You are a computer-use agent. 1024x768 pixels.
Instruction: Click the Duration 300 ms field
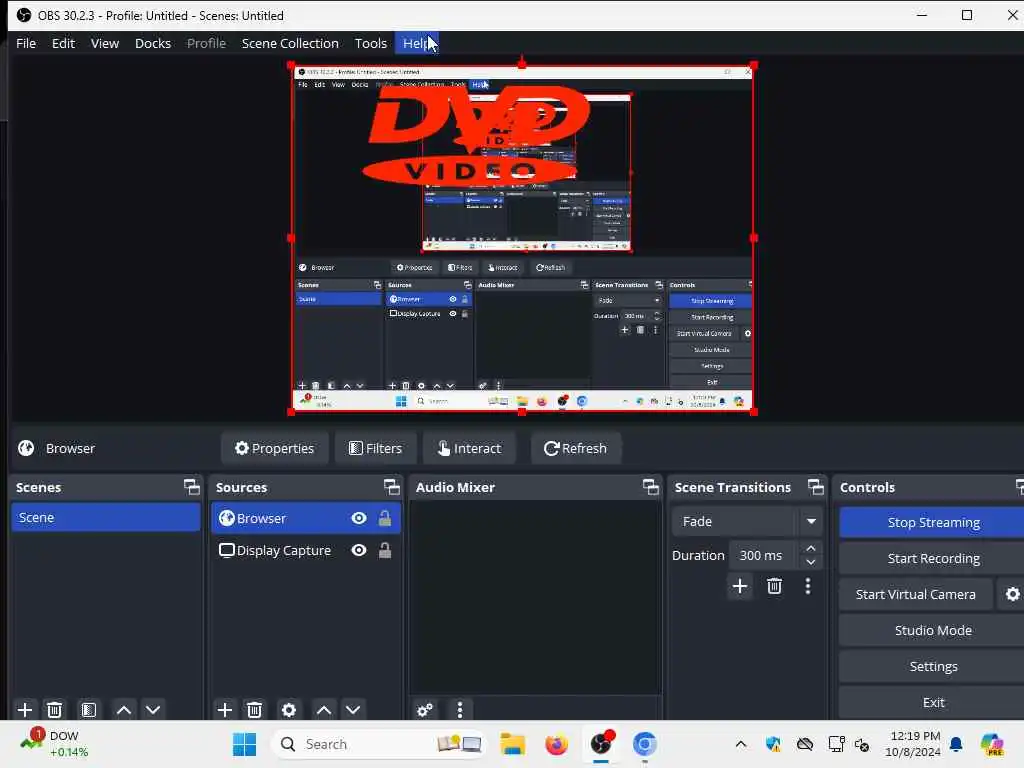click(x=763, y=555)
